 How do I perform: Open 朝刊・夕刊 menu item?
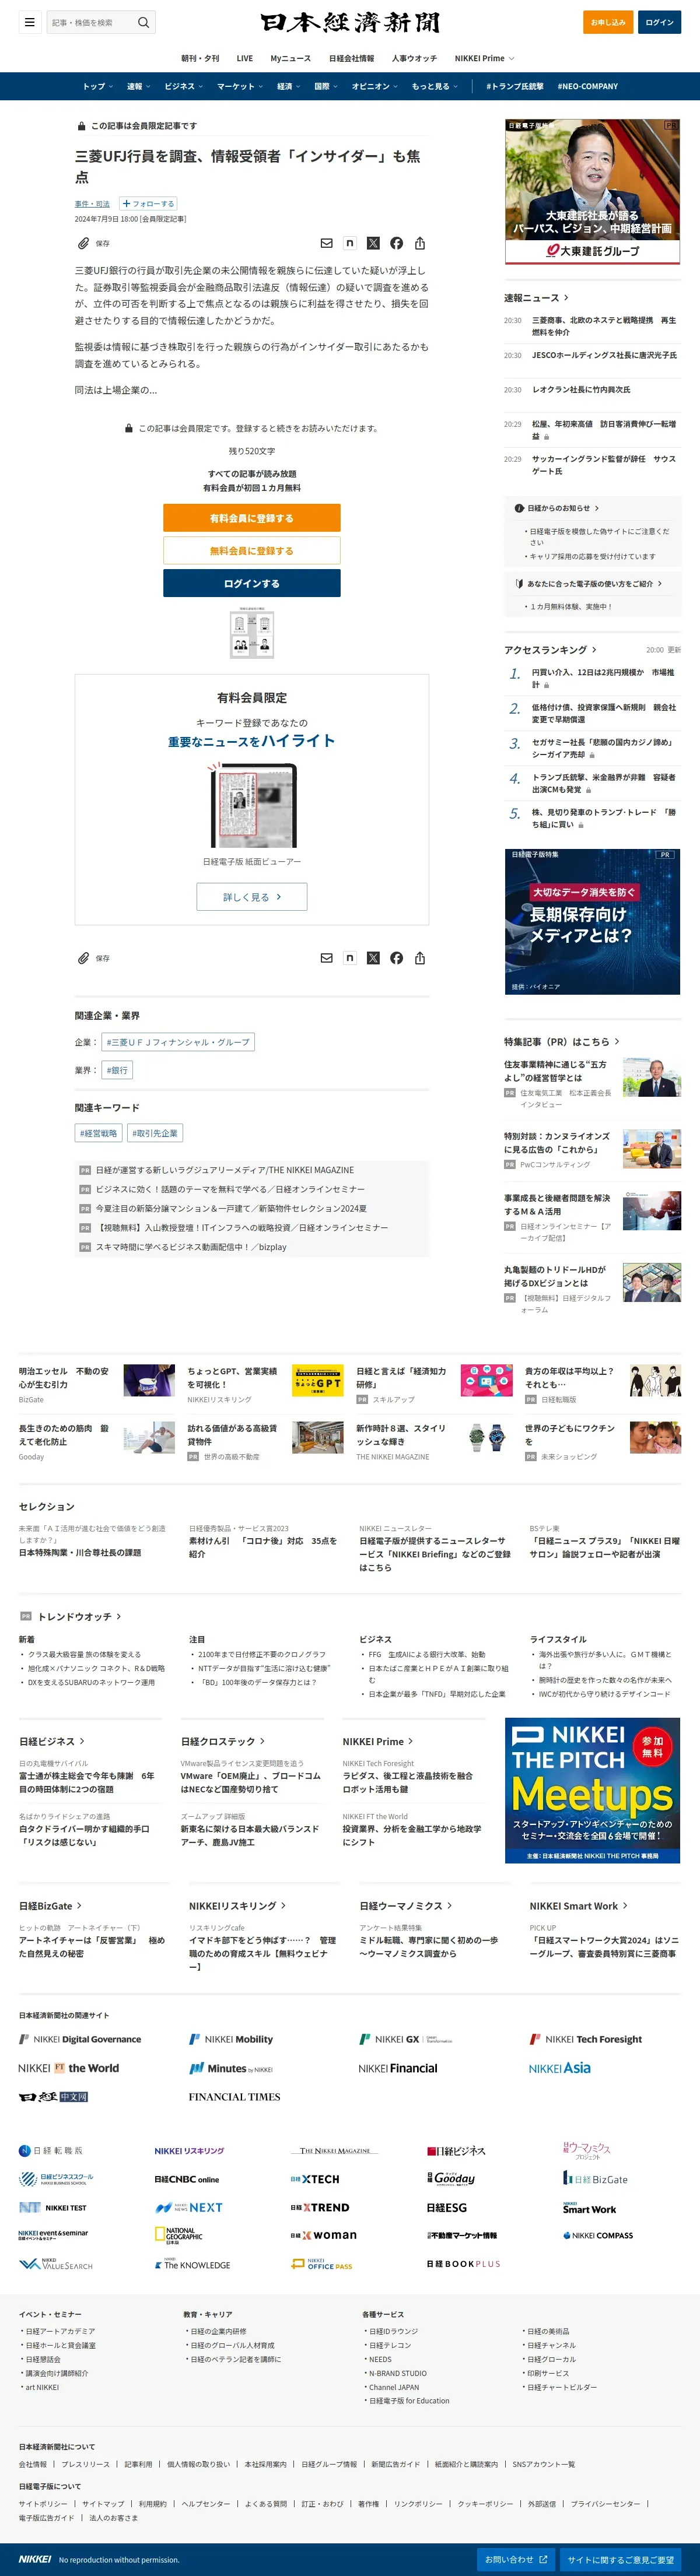pyautogui.click(x=200, y=58)
